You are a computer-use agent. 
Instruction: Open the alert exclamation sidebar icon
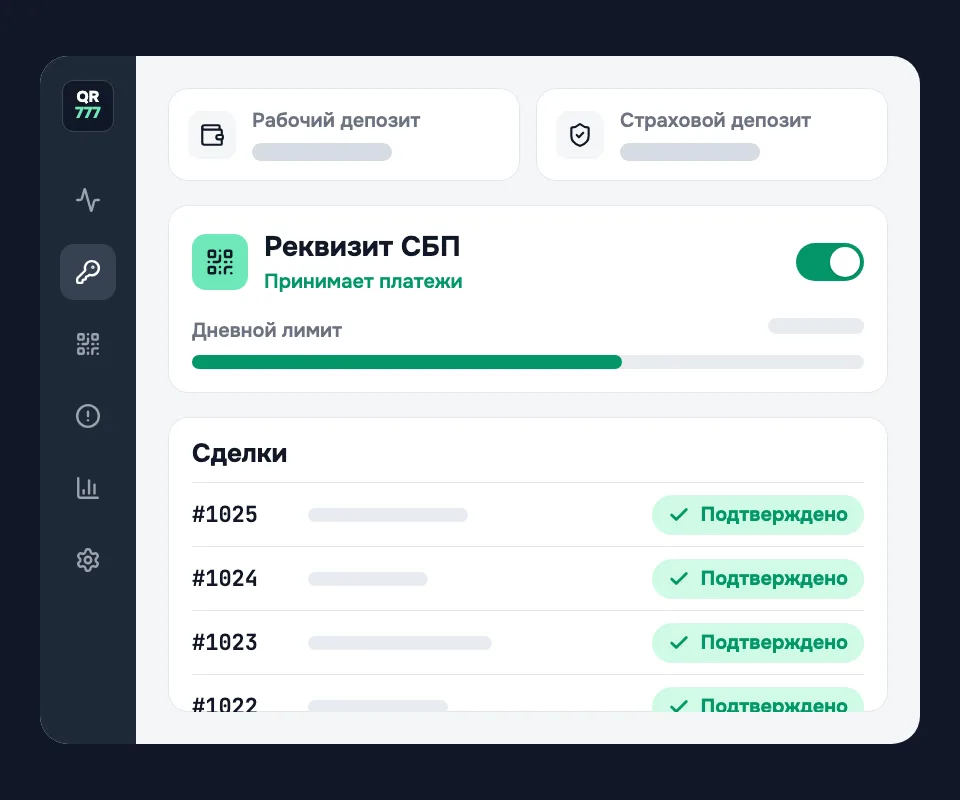click(88, 416)
